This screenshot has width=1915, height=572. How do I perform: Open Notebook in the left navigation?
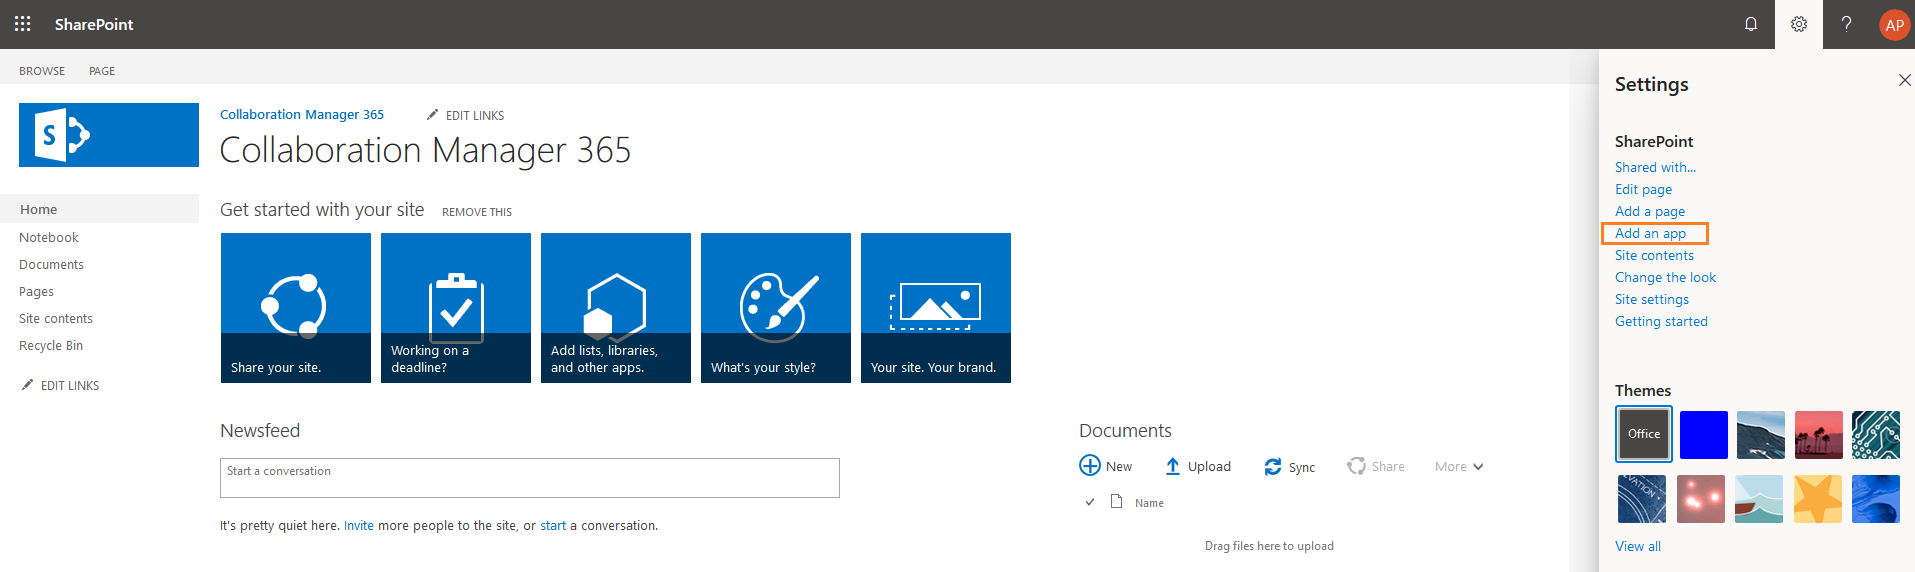point(49,237)
